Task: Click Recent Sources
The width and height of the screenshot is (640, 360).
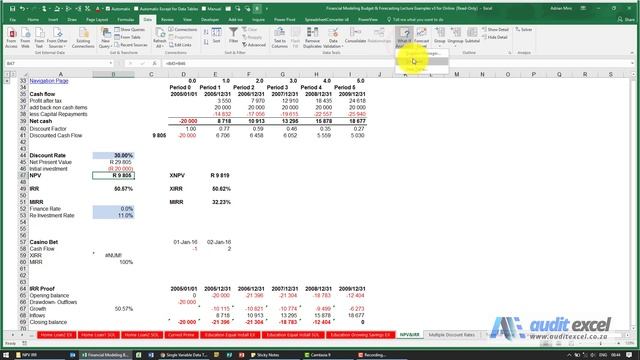Action: 131,44
